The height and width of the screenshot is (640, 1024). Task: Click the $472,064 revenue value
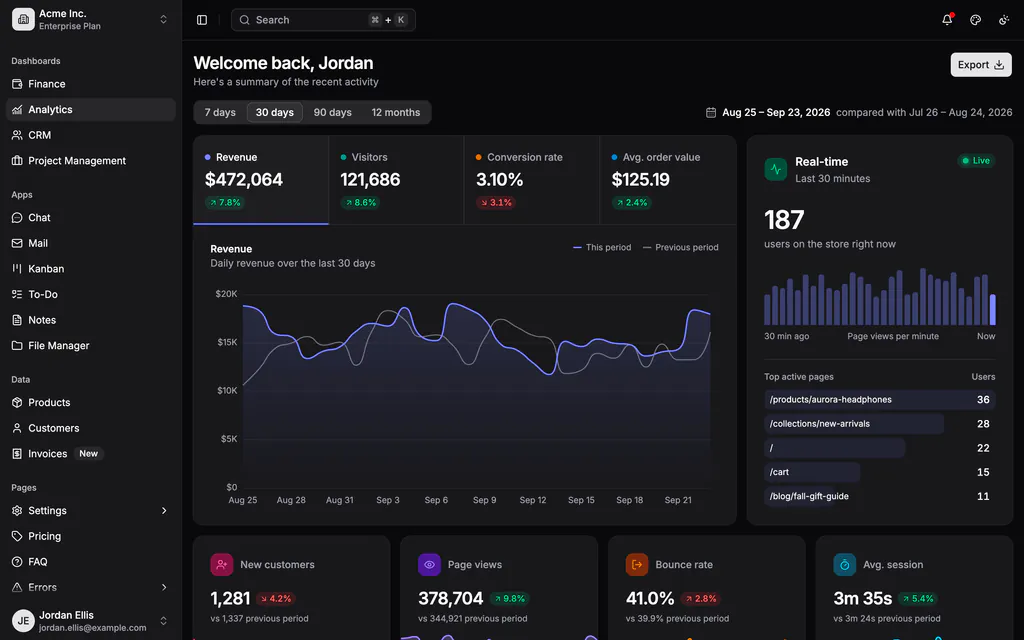(244, 180)
